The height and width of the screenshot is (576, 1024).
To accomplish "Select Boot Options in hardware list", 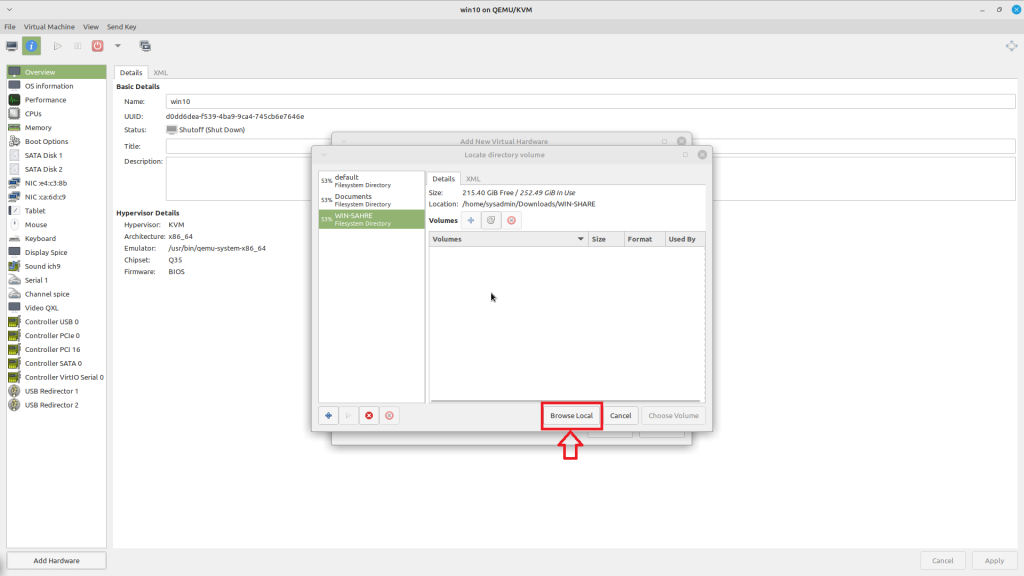I will pos(56,141).
